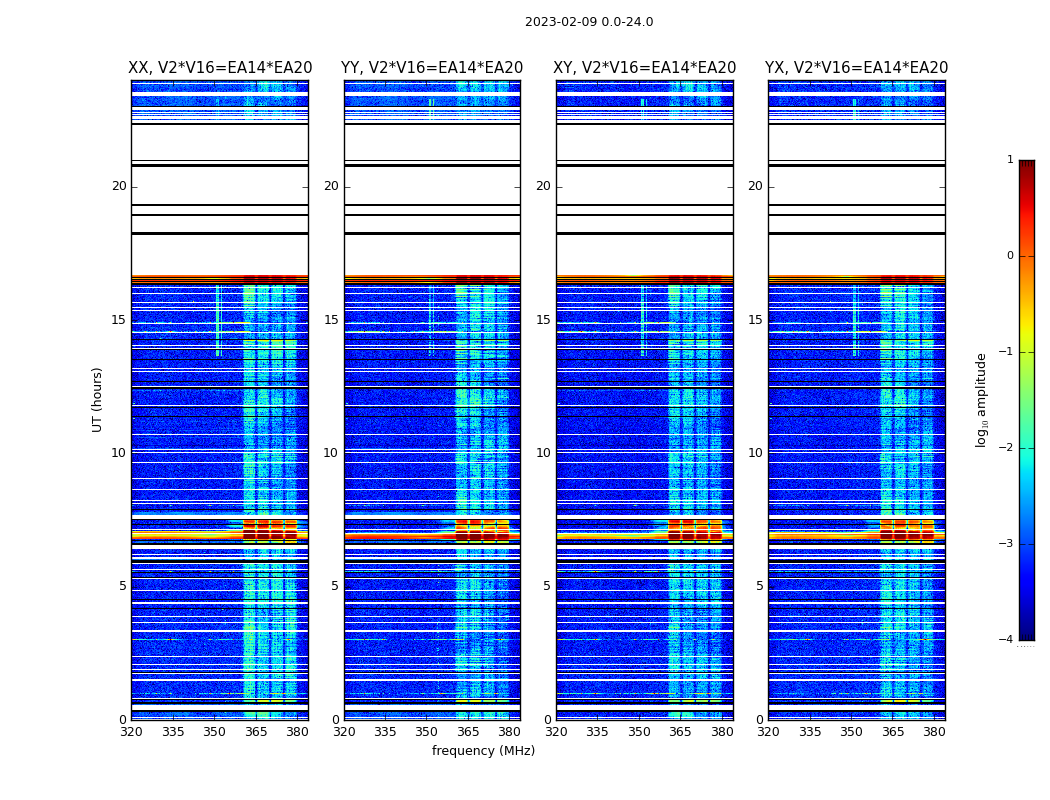Image resolution: width=1050 pixels, height=800 pixels.
Task: Pick the dark blue bottom of the colorbar
Action: pos(1026,633)
